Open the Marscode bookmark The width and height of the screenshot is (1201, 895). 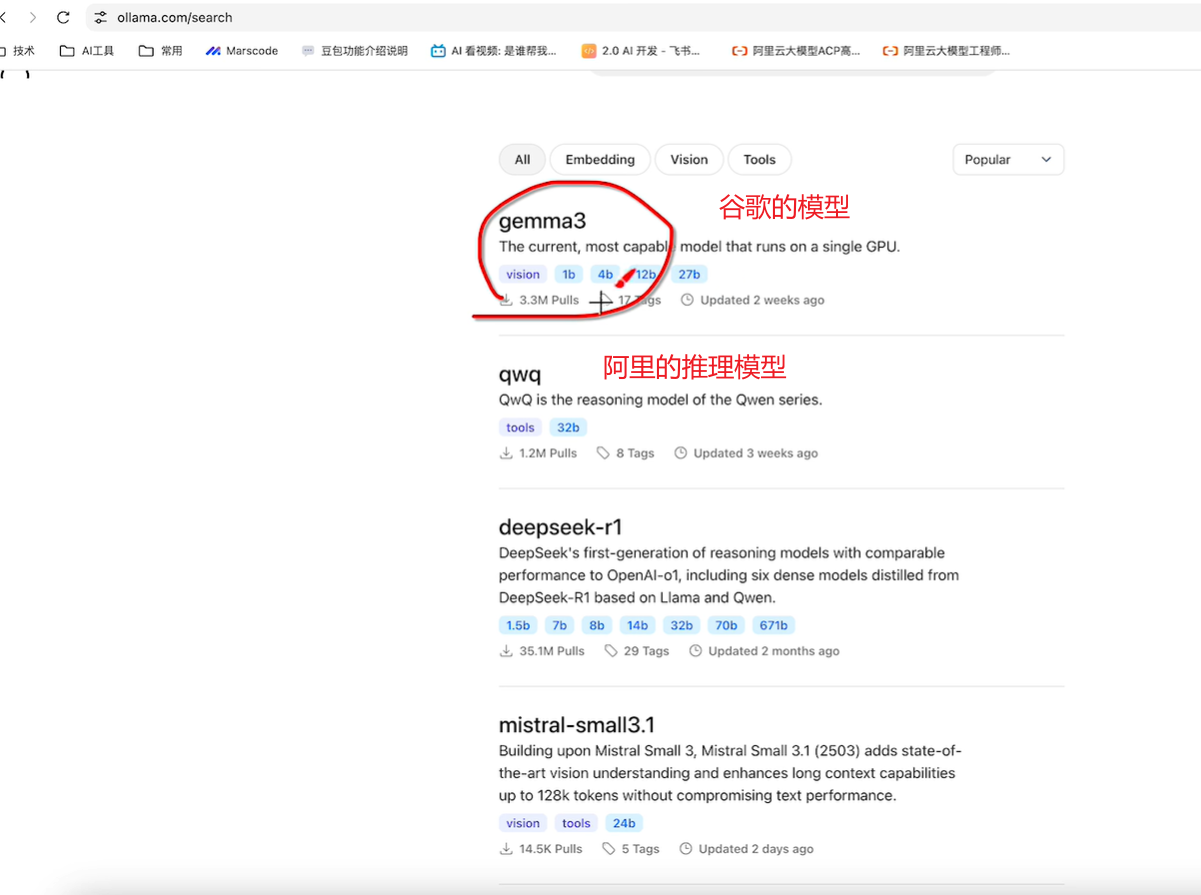pyautogui.click(x=242, y=50)
